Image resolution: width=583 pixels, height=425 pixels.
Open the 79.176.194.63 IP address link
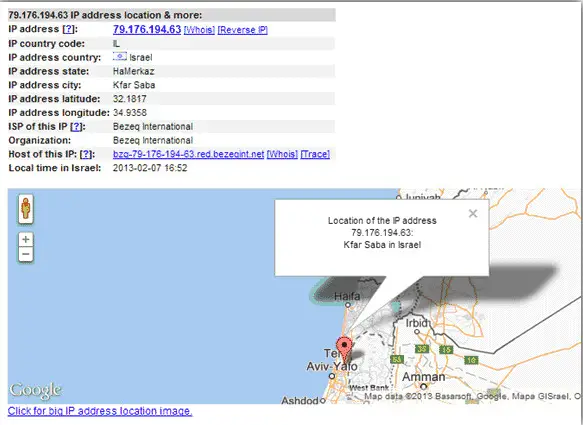click(x=147, y=29)
